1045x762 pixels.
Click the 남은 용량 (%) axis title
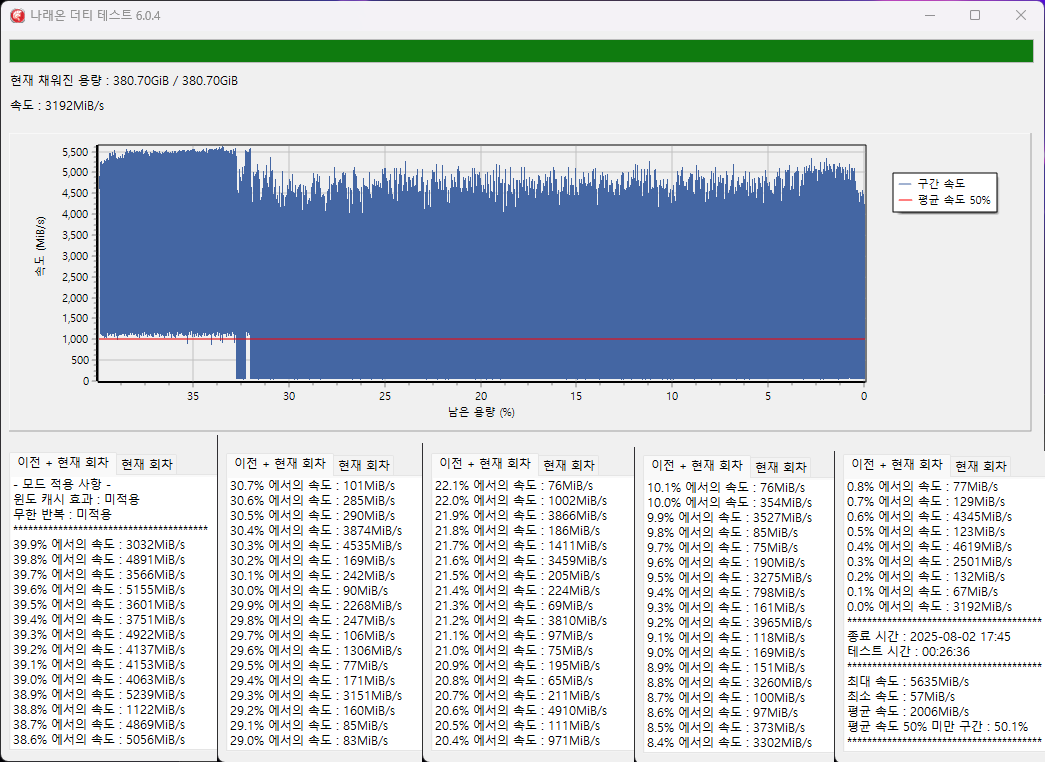point(481,412)
